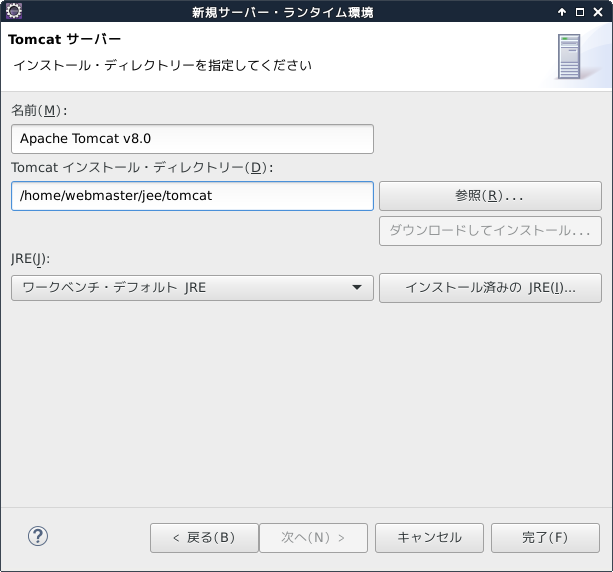Screen dimensions: 613x572
Task: Open the help question mark icon
Action: (x=38, y=536)
